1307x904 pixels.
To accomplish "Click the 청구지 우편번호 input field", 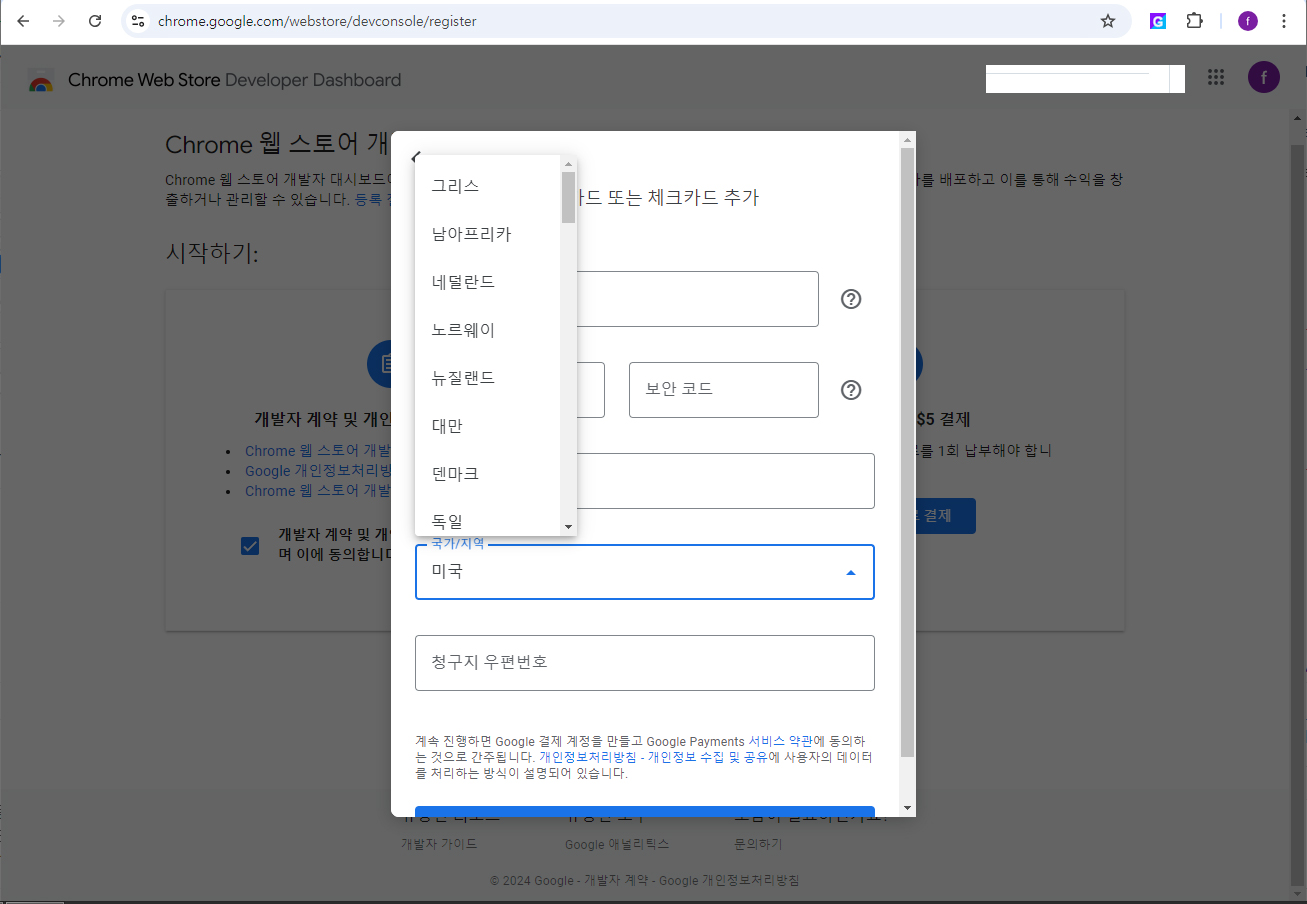I will pos(645,663).
